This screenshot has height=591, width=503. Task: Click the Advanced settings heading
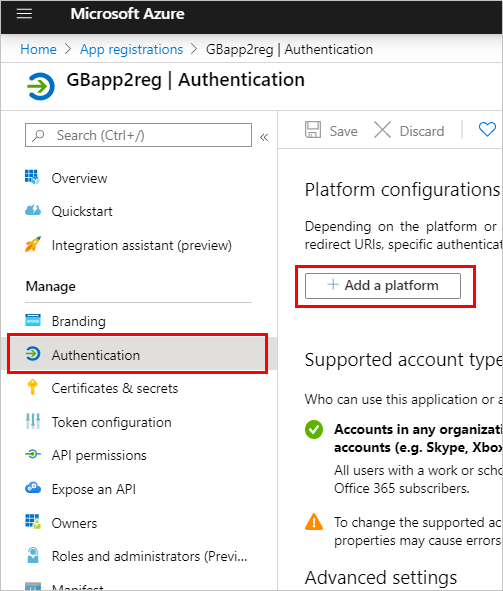point(381,577)
